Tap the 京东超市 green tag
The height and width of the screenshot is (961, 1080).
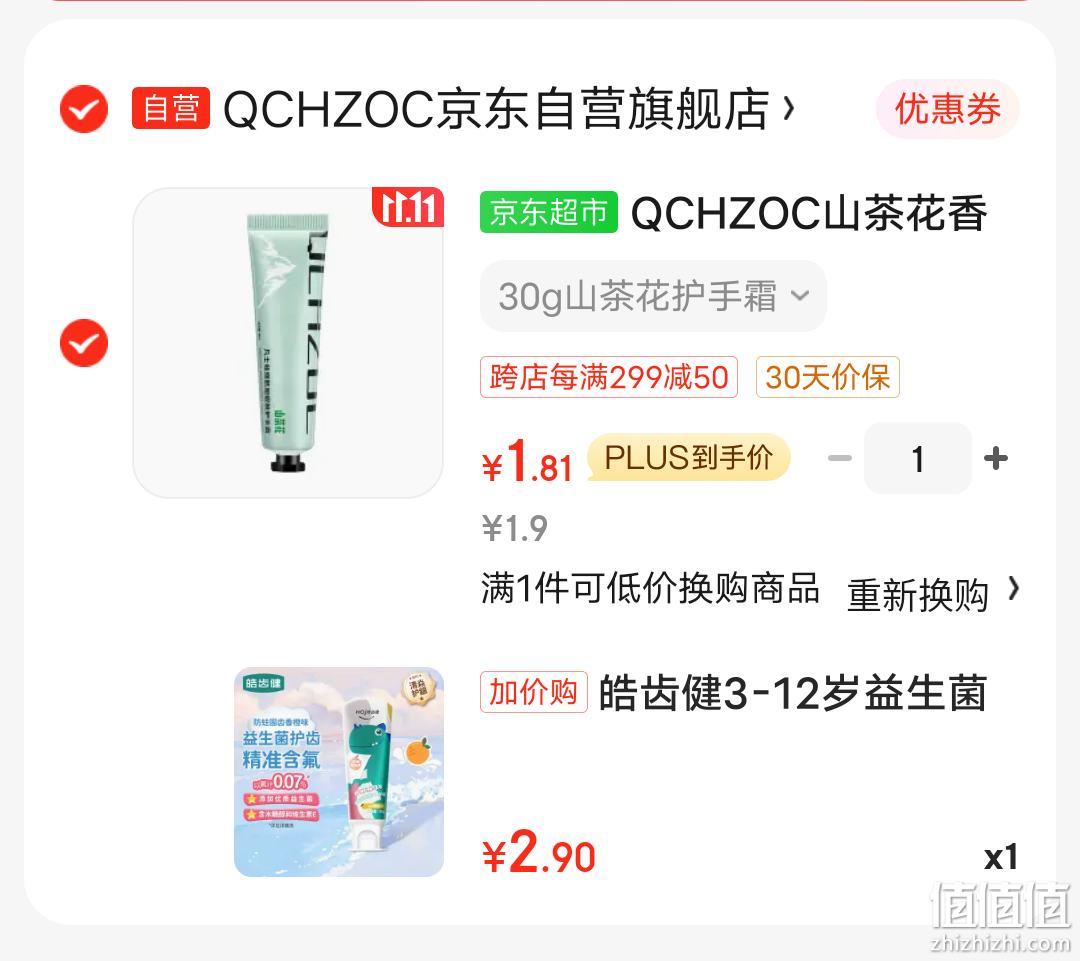pyautogui.click(x=548, y=212)
